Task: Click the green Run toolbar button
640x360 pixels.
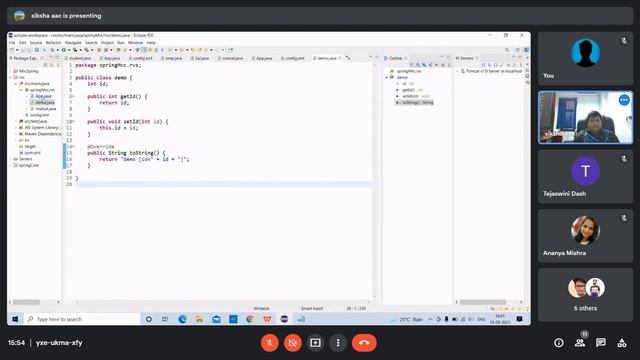Action: [x=64, y=50]
